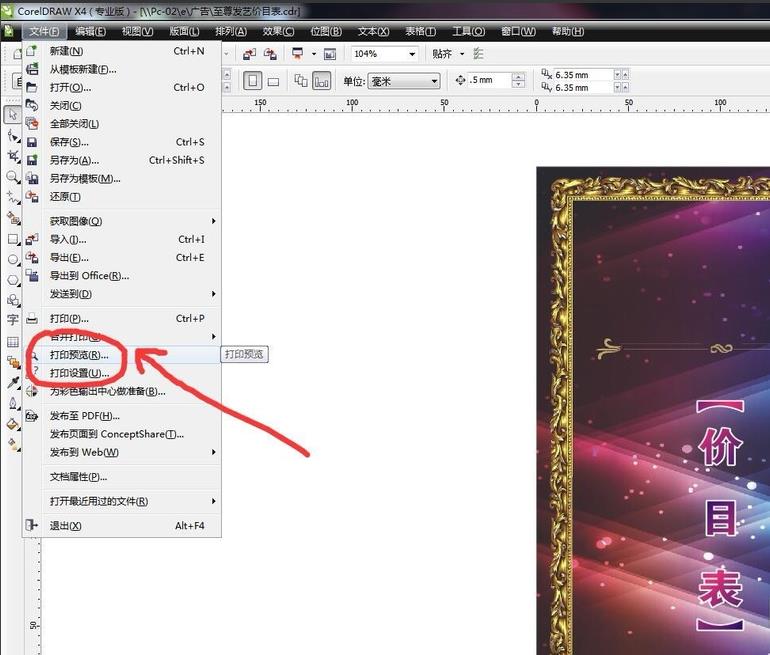Viewport: 770px width, 655px height.
Task: Select the Rectangle tool in toolbox
Action: (x=13, y=239)
